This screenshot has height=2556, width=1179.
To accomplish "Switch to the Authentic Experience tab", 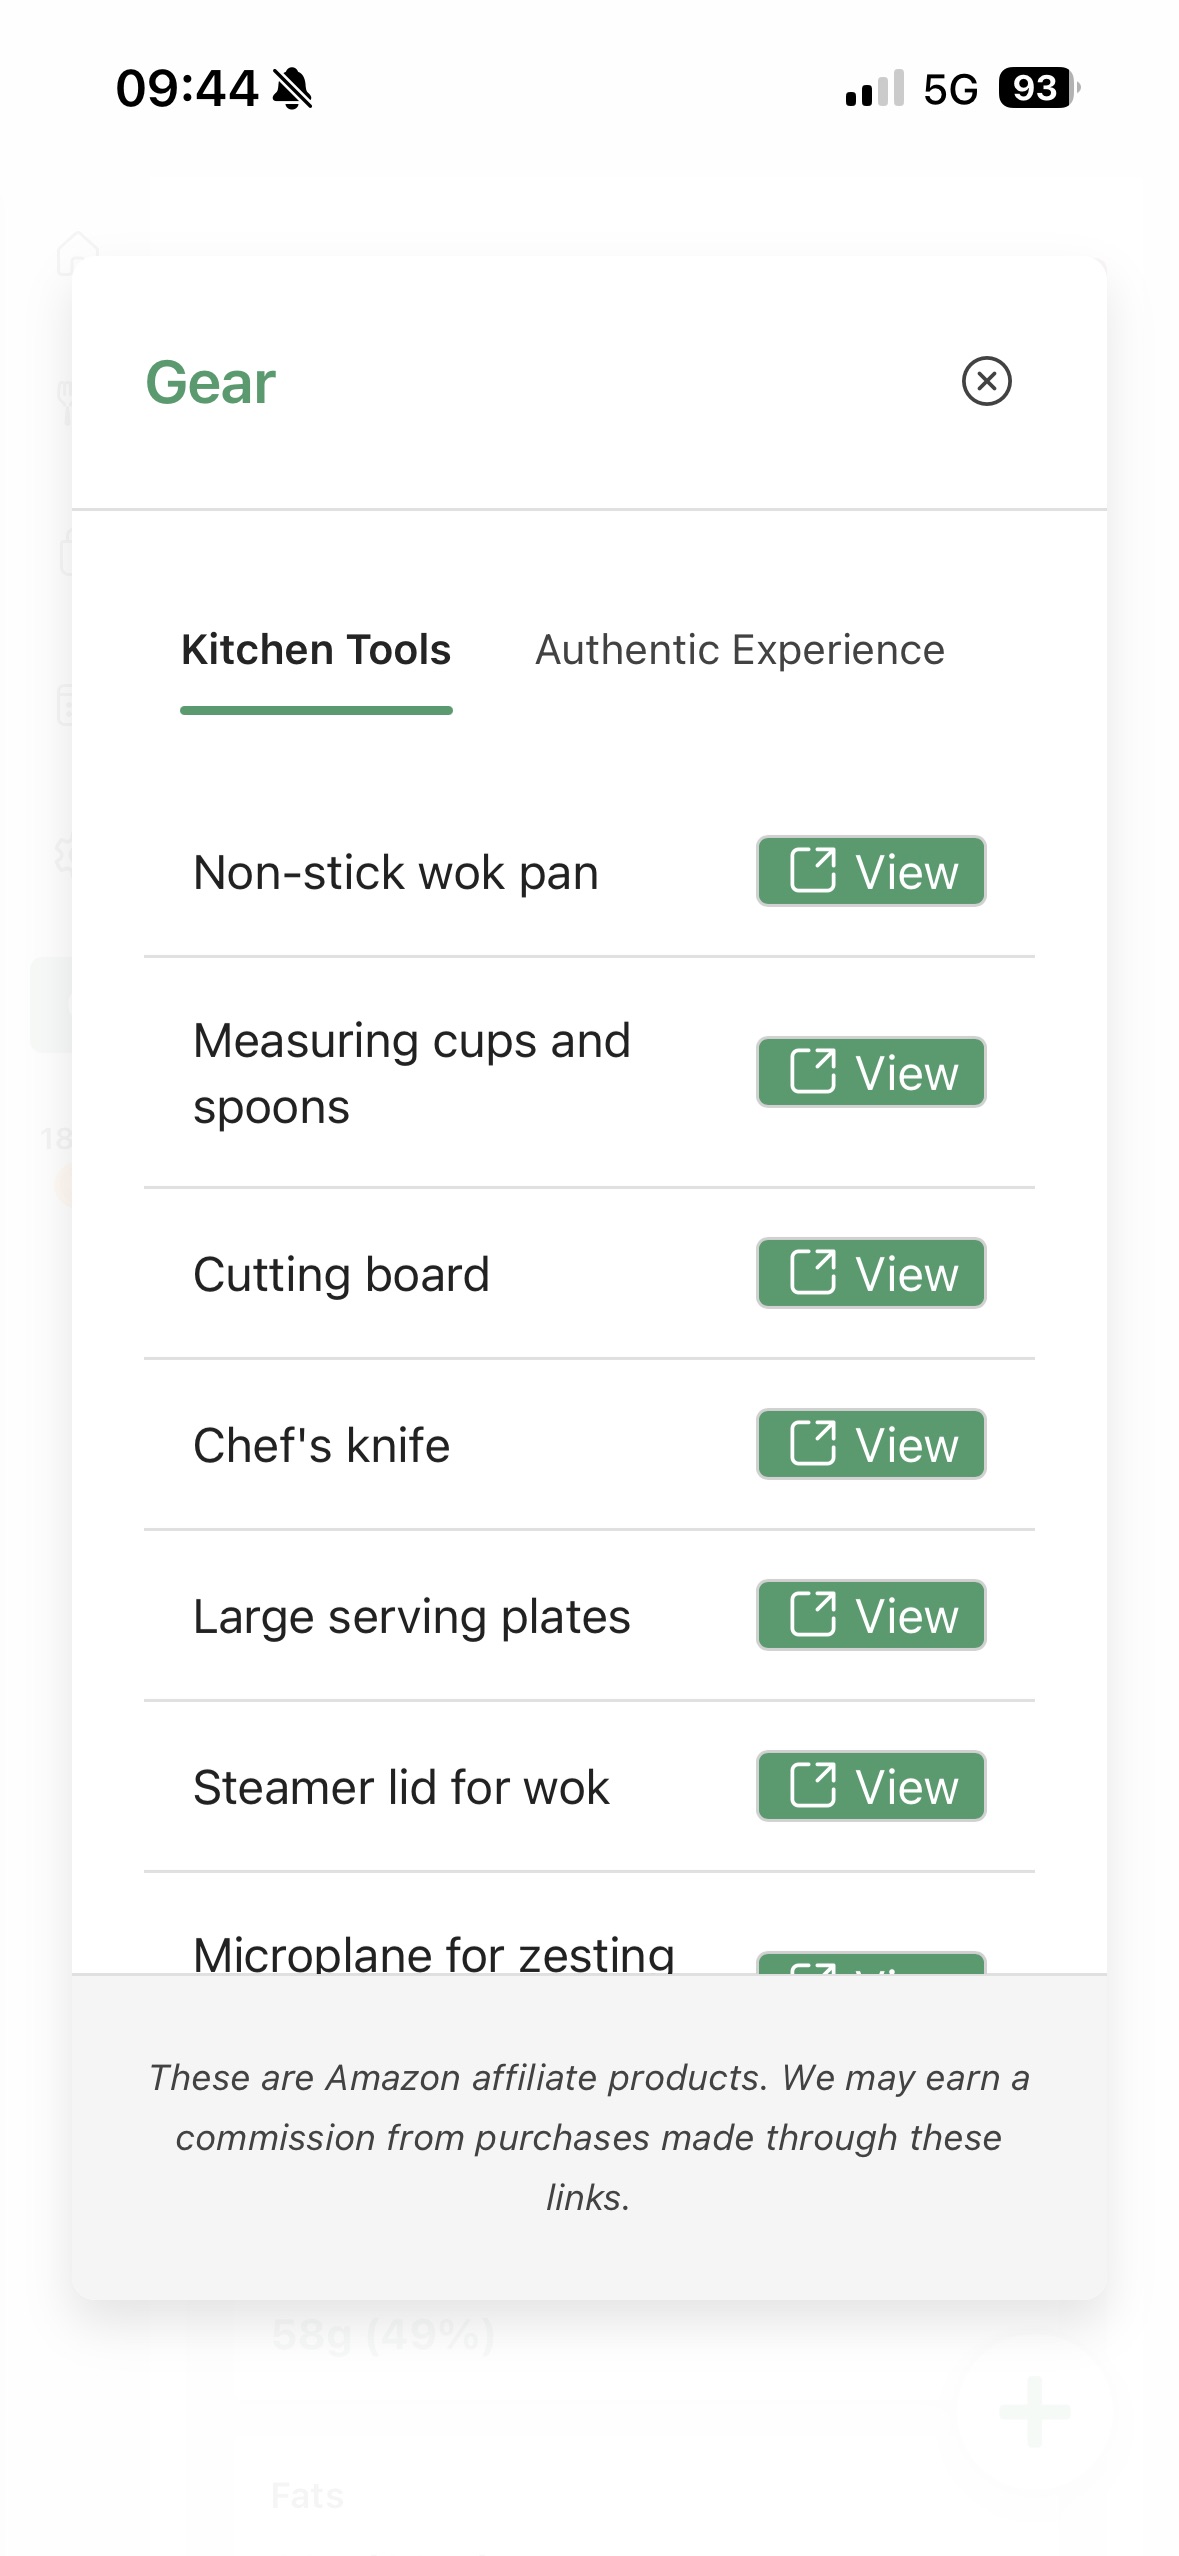I will tap(739, 649).
